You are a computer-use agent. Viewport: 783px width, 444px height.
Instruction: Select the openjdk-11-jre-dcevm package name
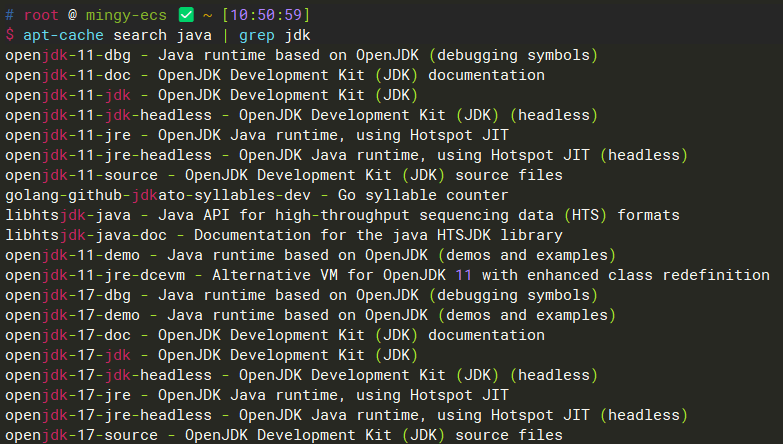click(x=95, y=275)
